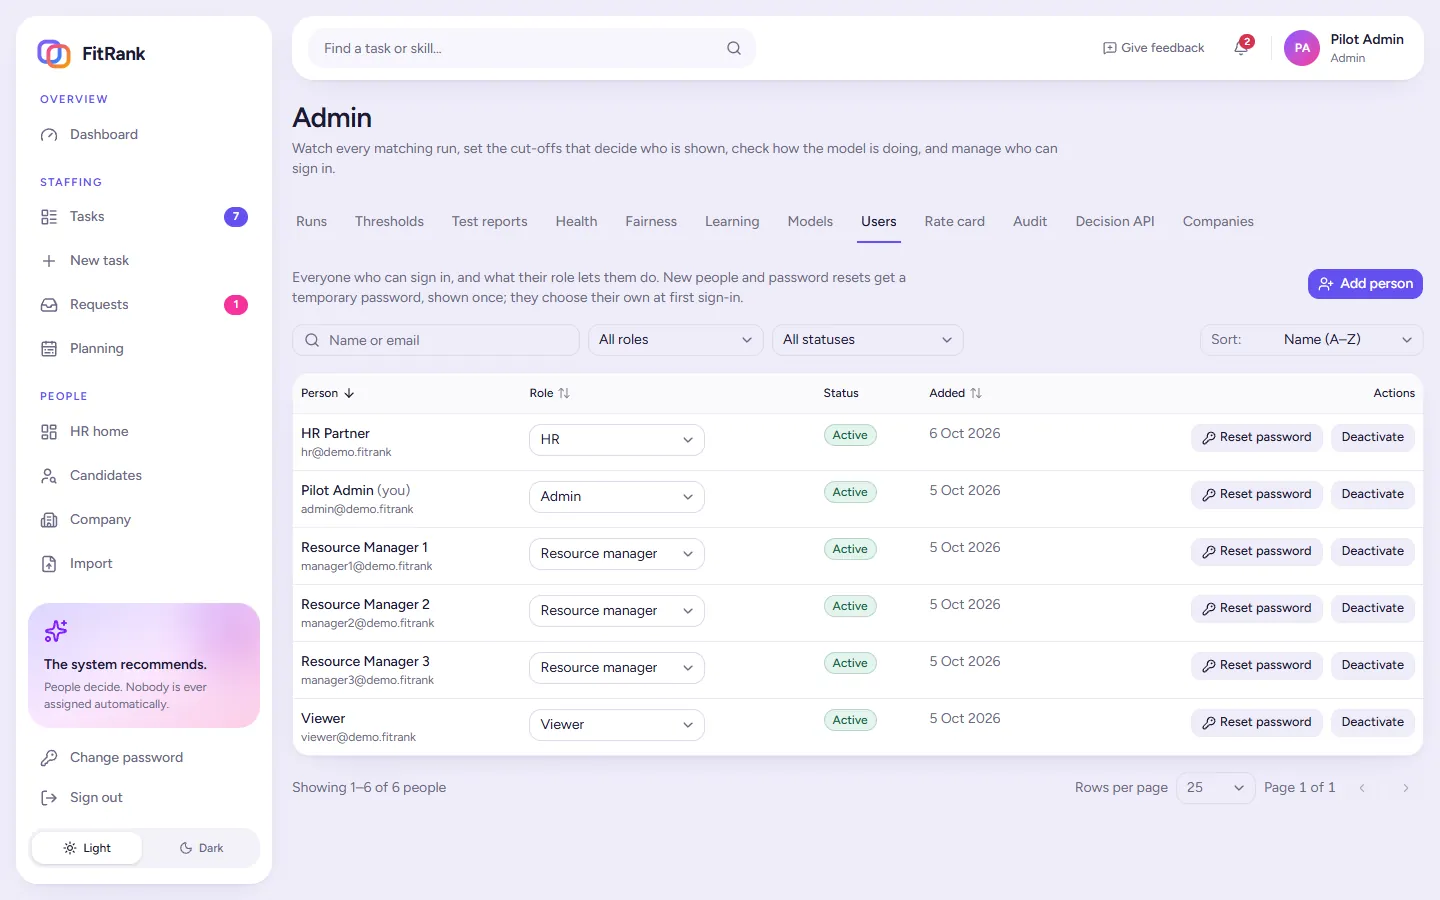Switch to the Rate card tab
Image resolution: width=1440 pixels, height=900 pixels.
[954, 222]
